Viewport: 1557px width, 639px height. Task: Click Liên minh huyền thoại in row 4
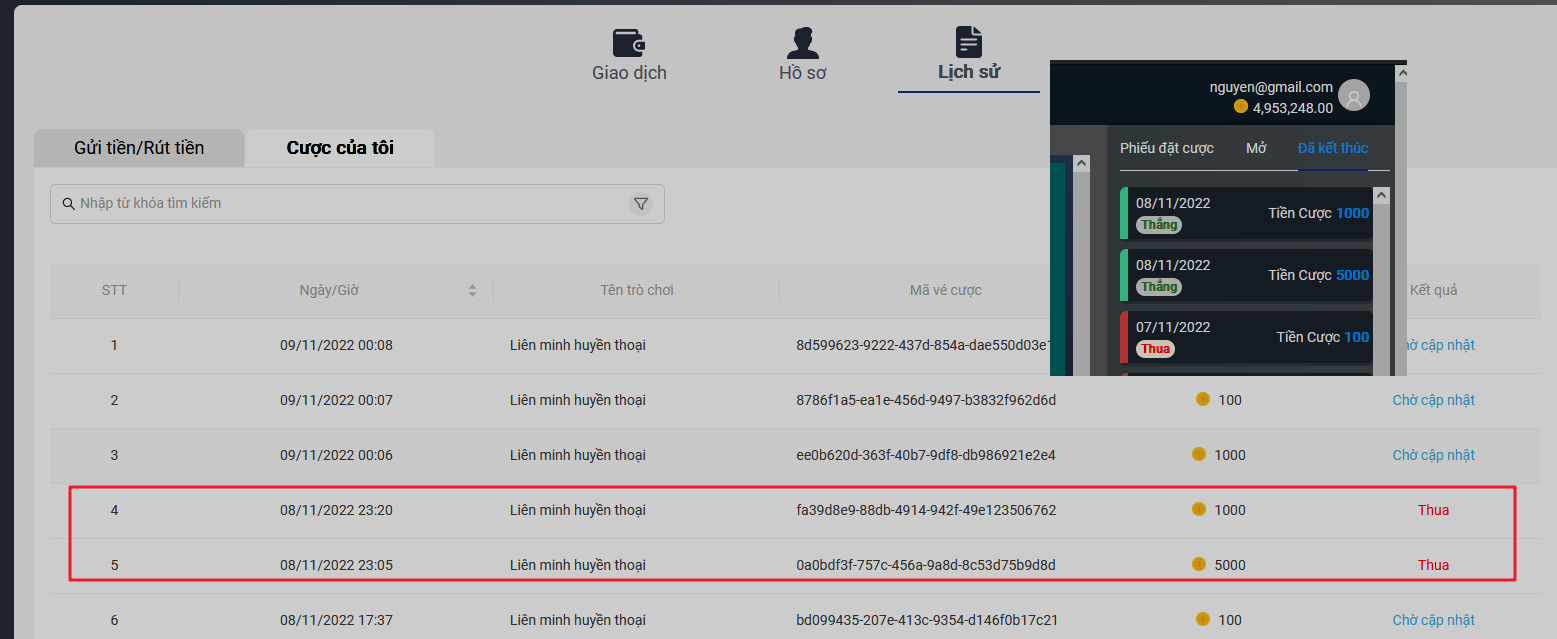point(578,510)
